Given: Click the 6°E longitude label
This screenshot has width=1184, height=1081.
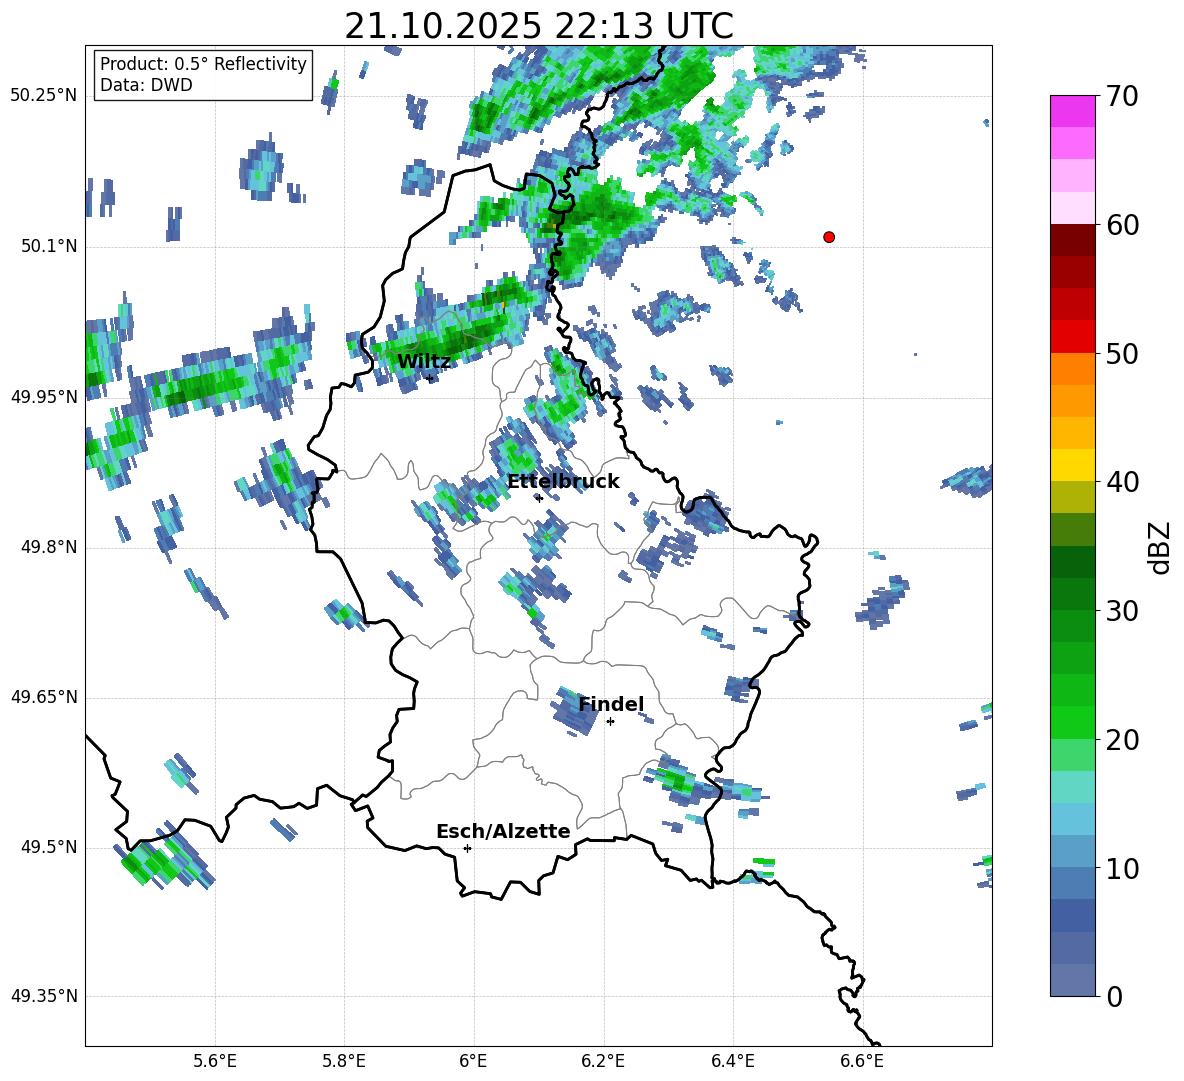Looking at the screenshot, I should [x=473, y=1061].
